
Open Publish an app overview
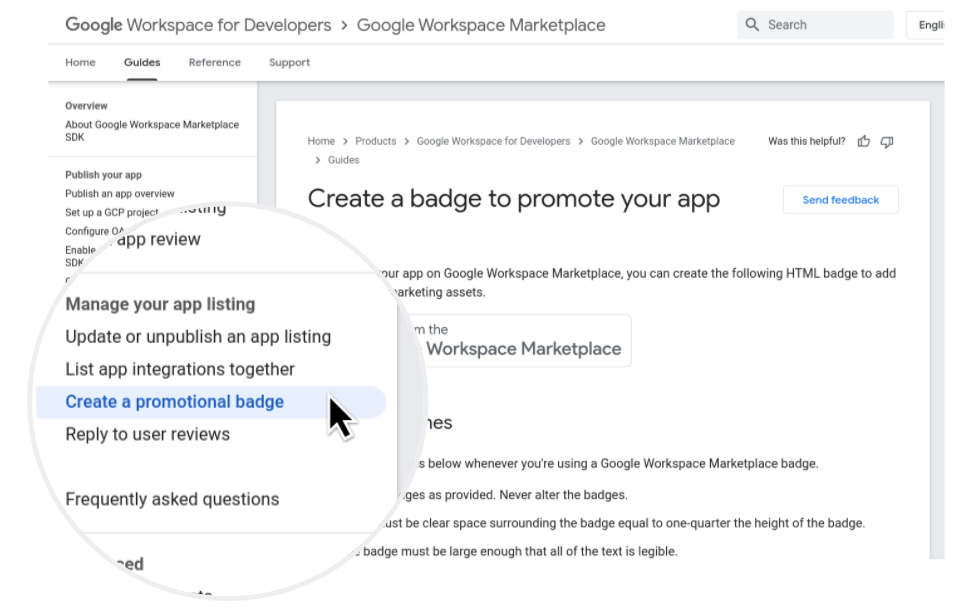pyautogui.click(x=120, y=194)
